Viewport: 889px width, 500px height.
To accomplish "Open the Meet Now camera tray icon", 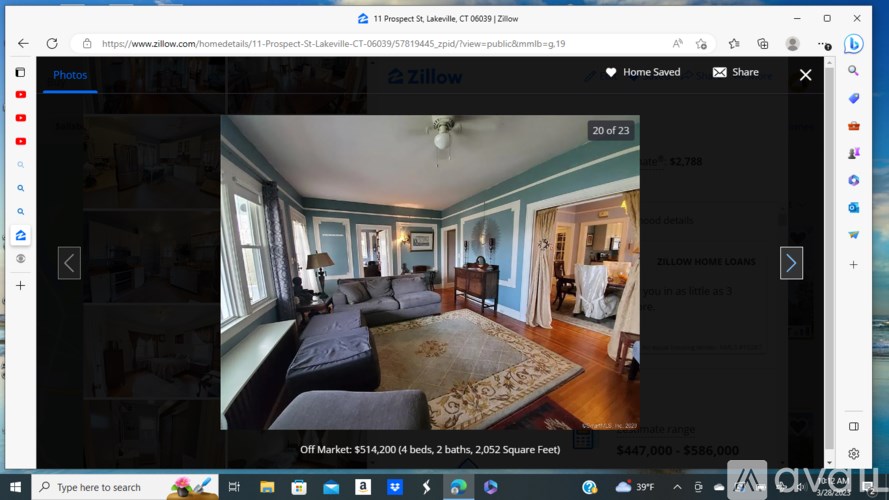I will [x=698, y=487].
